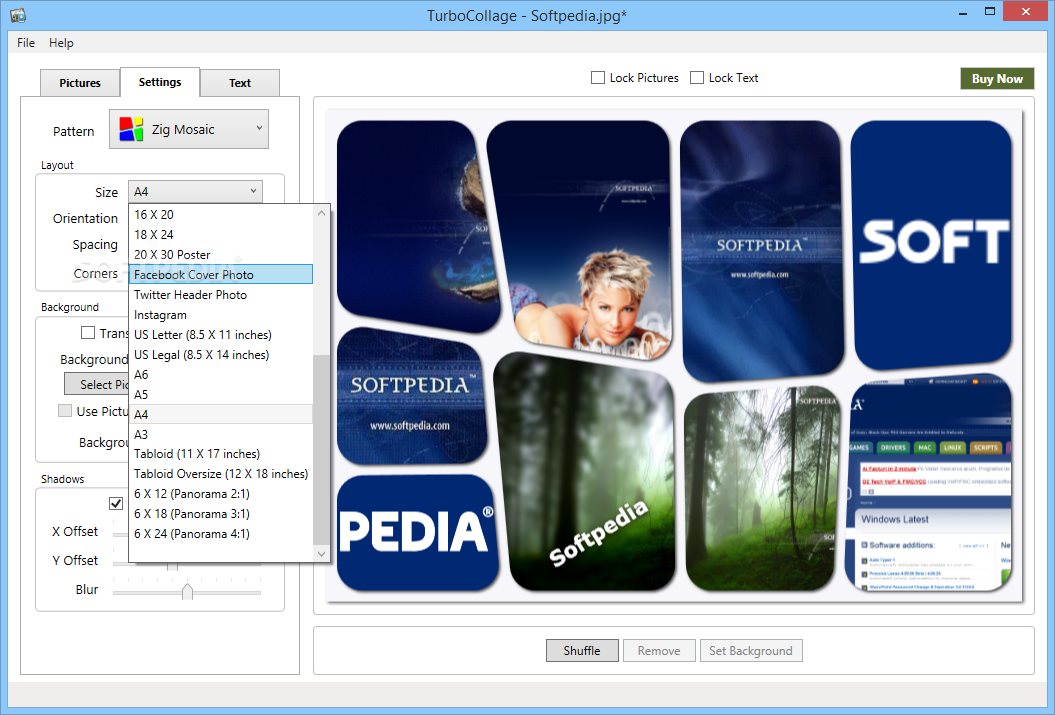Screen dimensions: 1055x715
Task: Pick 6 X 12 (Panorama 2:1)
Action: [221, 494]
